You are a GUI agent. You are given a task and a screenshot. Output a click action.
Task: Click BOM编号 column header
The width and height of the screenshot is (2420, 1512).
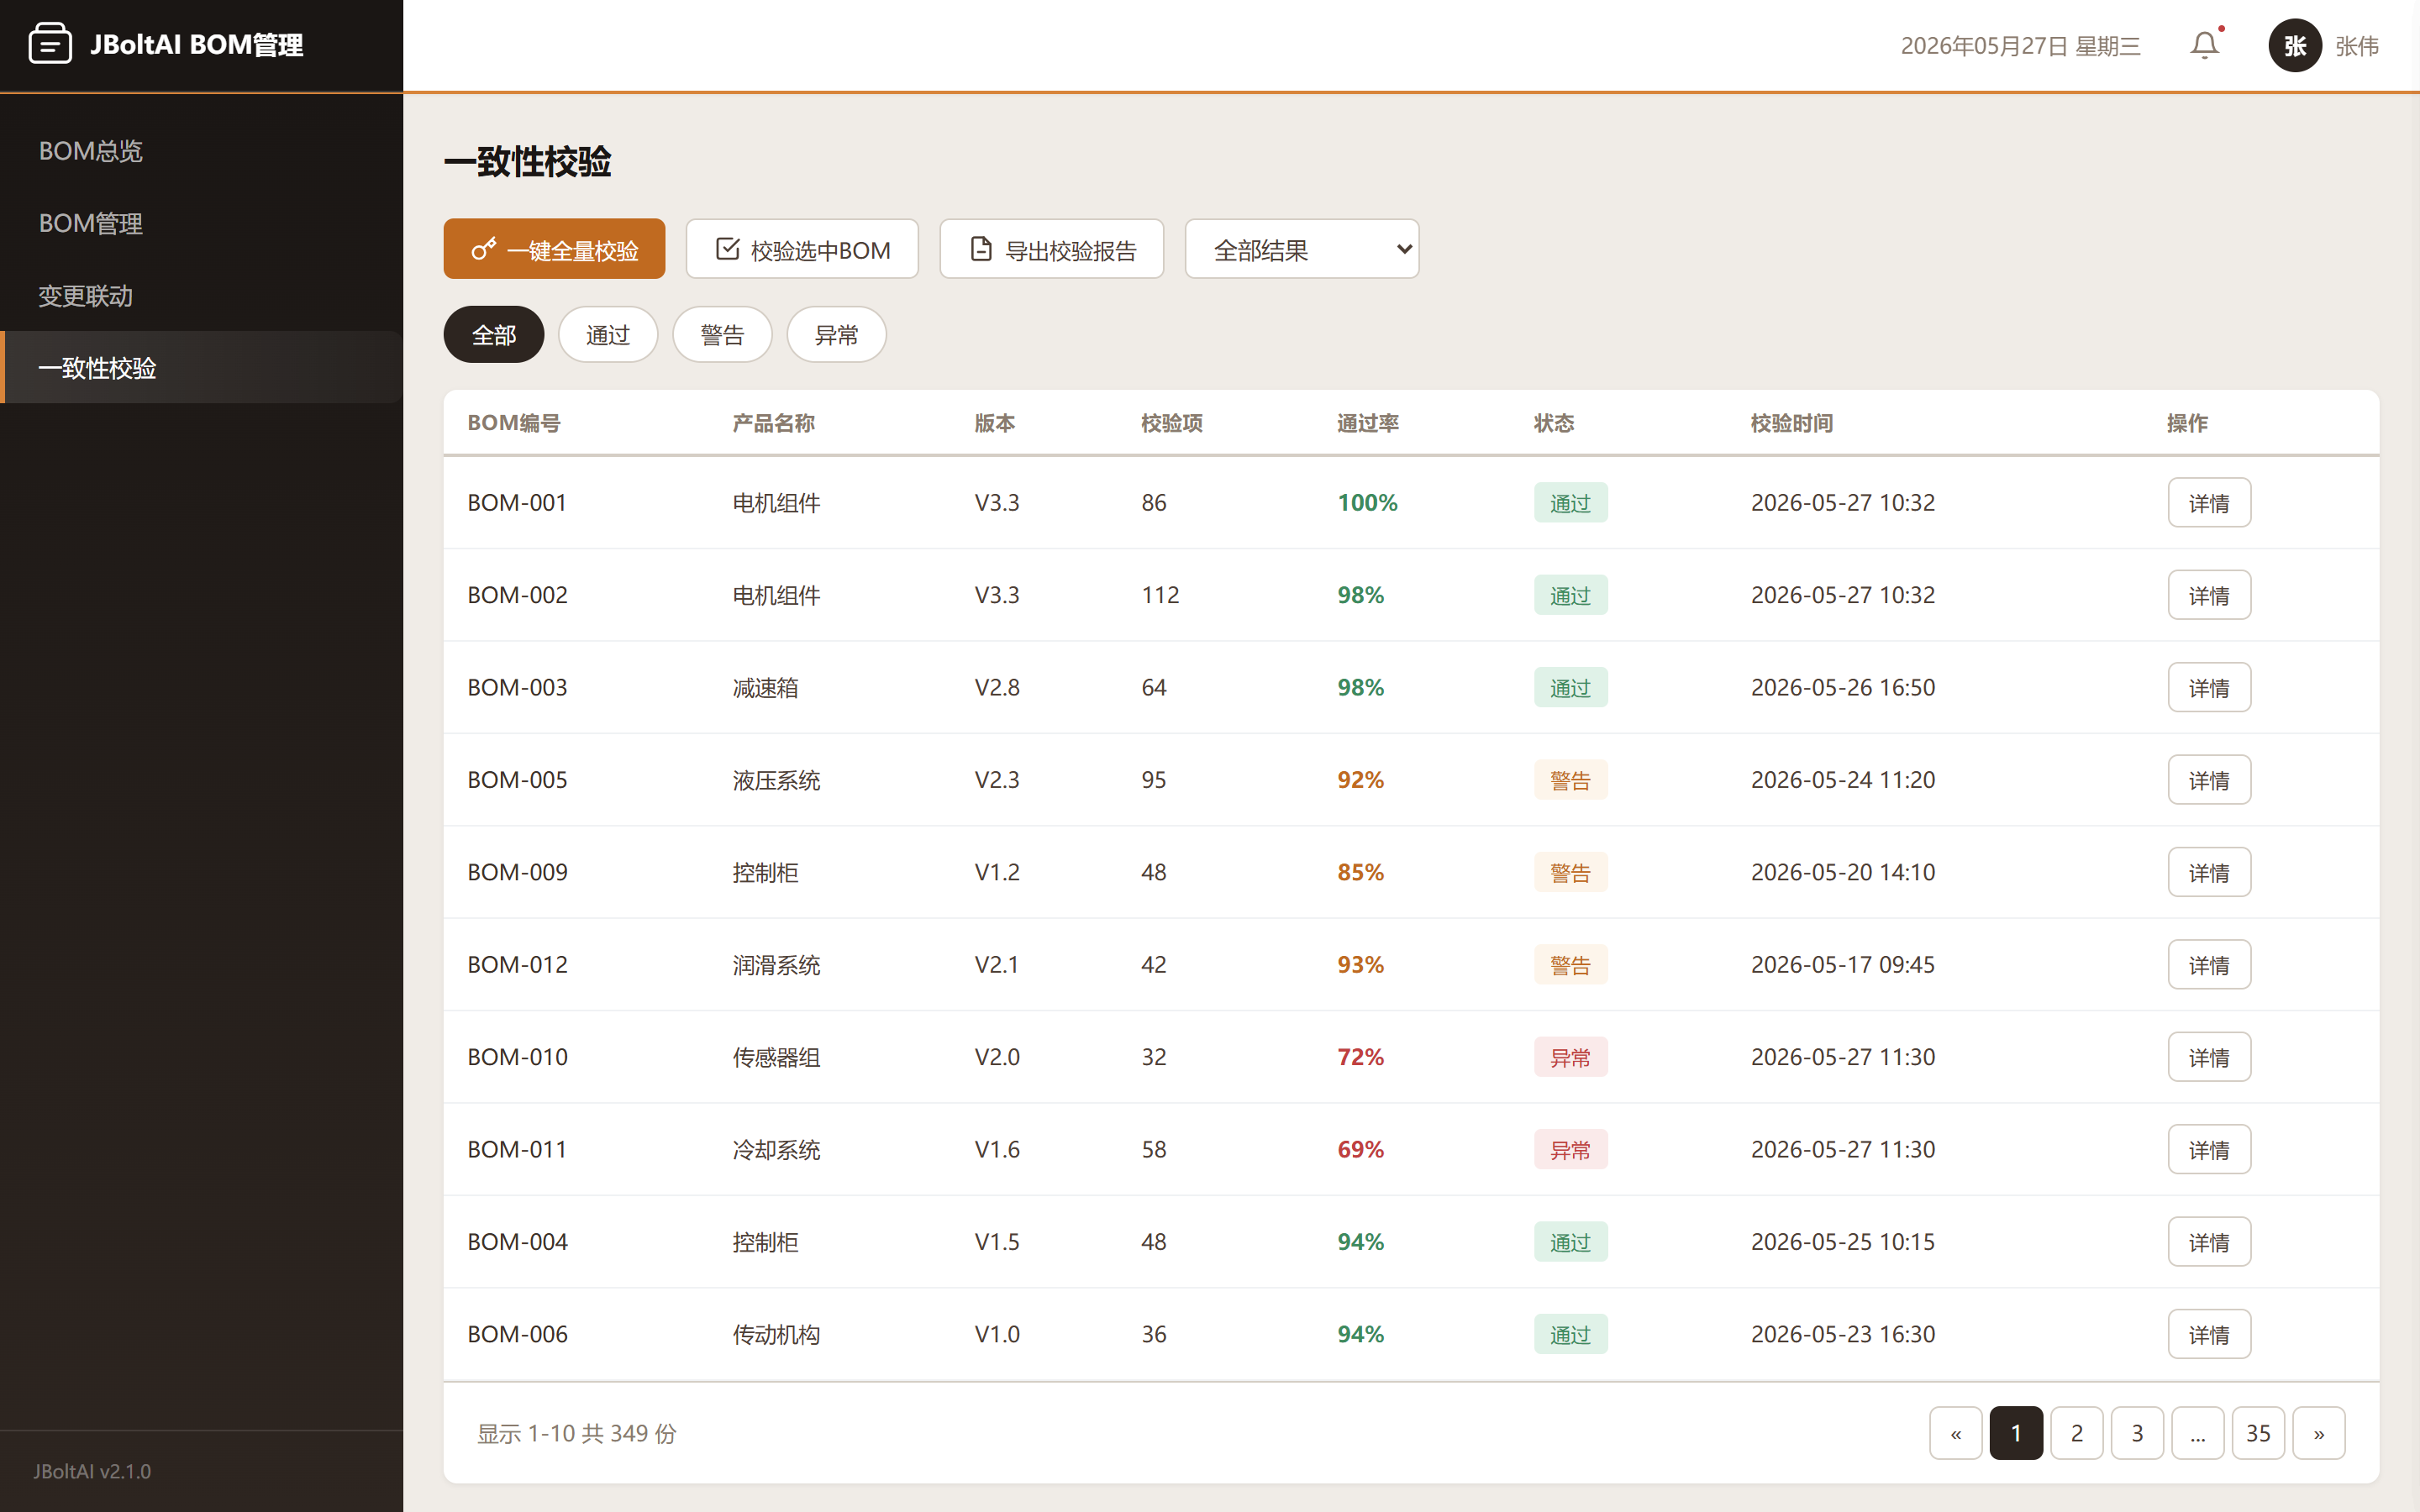[x=514, y=423]
